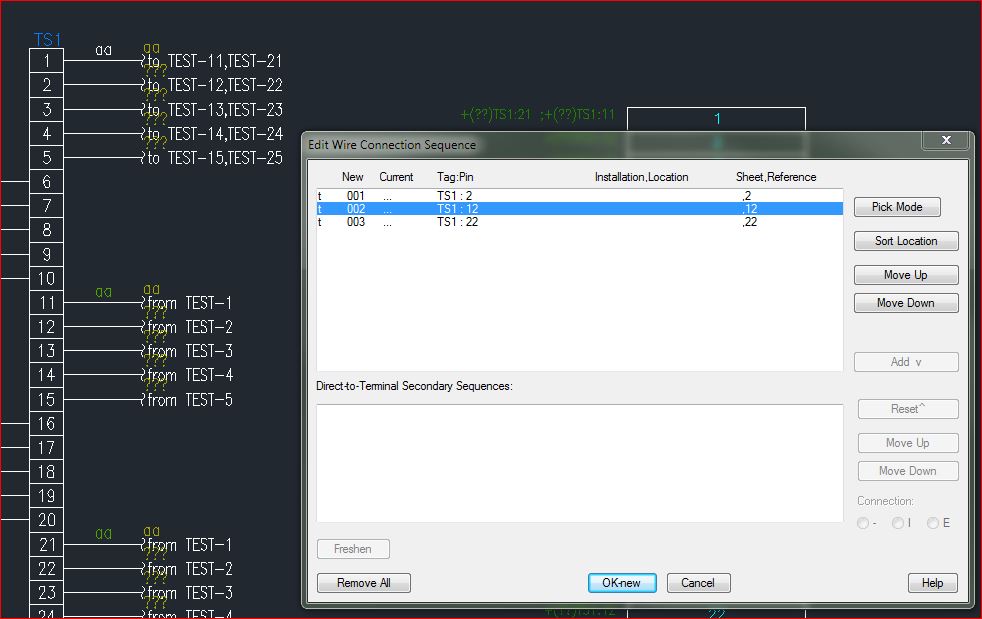Click the Current column header
Viewport: 982px width, 619px height.
point(396,177)
